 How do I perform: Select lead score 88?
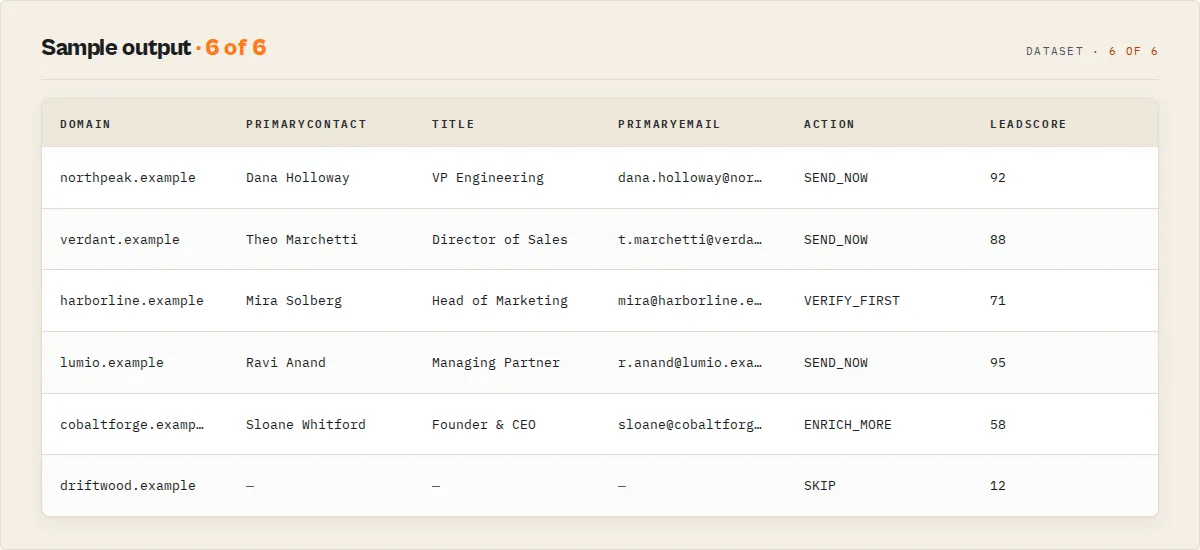[998, 240]
